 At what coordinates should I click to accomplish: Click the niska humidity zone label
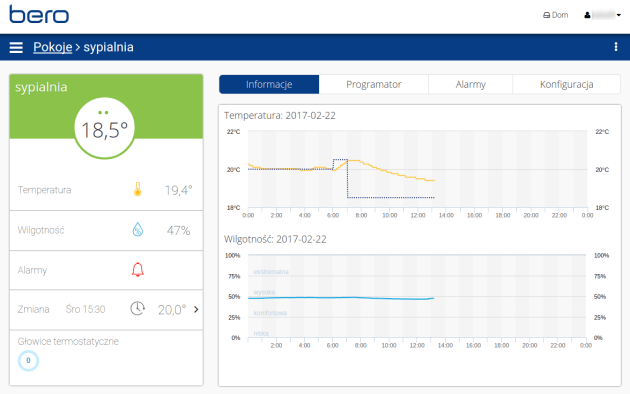click(x=261, y=333)
